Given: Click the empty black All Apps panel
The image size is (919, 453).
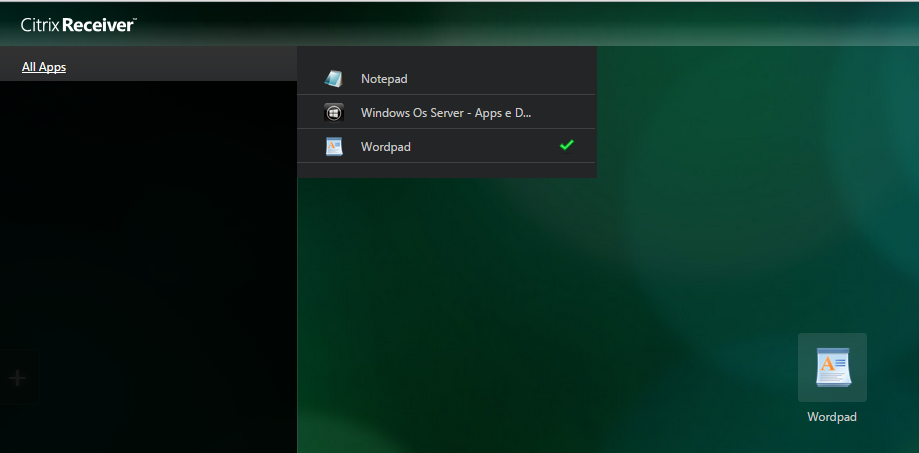Looking at the screenshot, I should click(148, 250).
